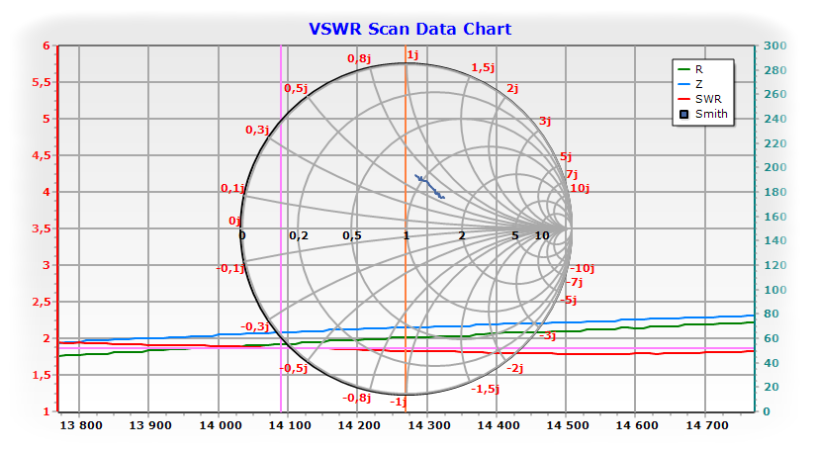816x452 pixels.
Task: Click the red SWR legend line
Action: (684, 99)
